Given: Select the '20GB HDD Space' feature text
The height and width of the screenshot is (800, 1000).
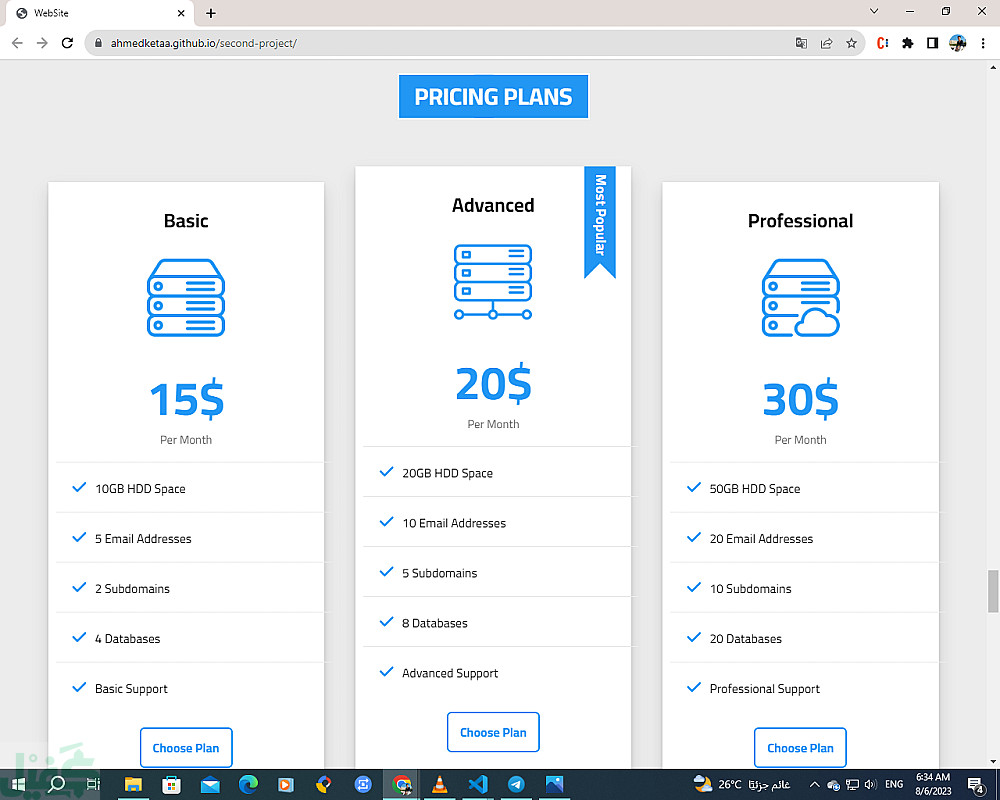Looking at the screenshot, I should (x=447, y=473).
